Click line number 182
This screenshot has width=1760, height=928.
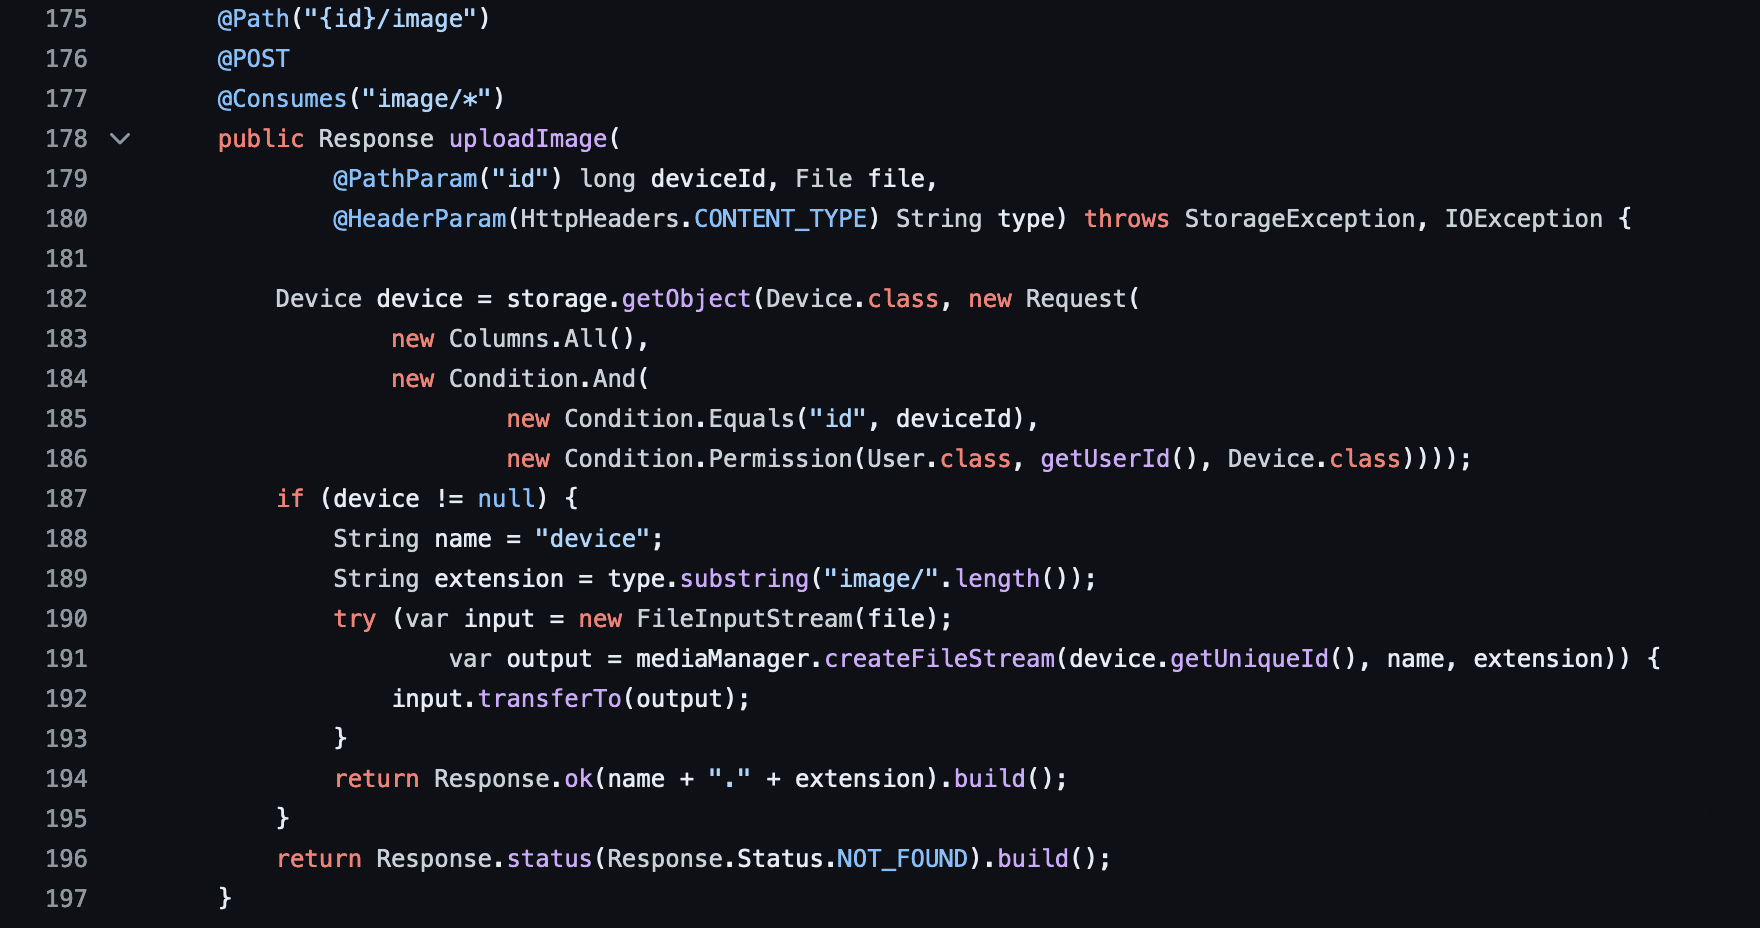(x=66, y=299)
